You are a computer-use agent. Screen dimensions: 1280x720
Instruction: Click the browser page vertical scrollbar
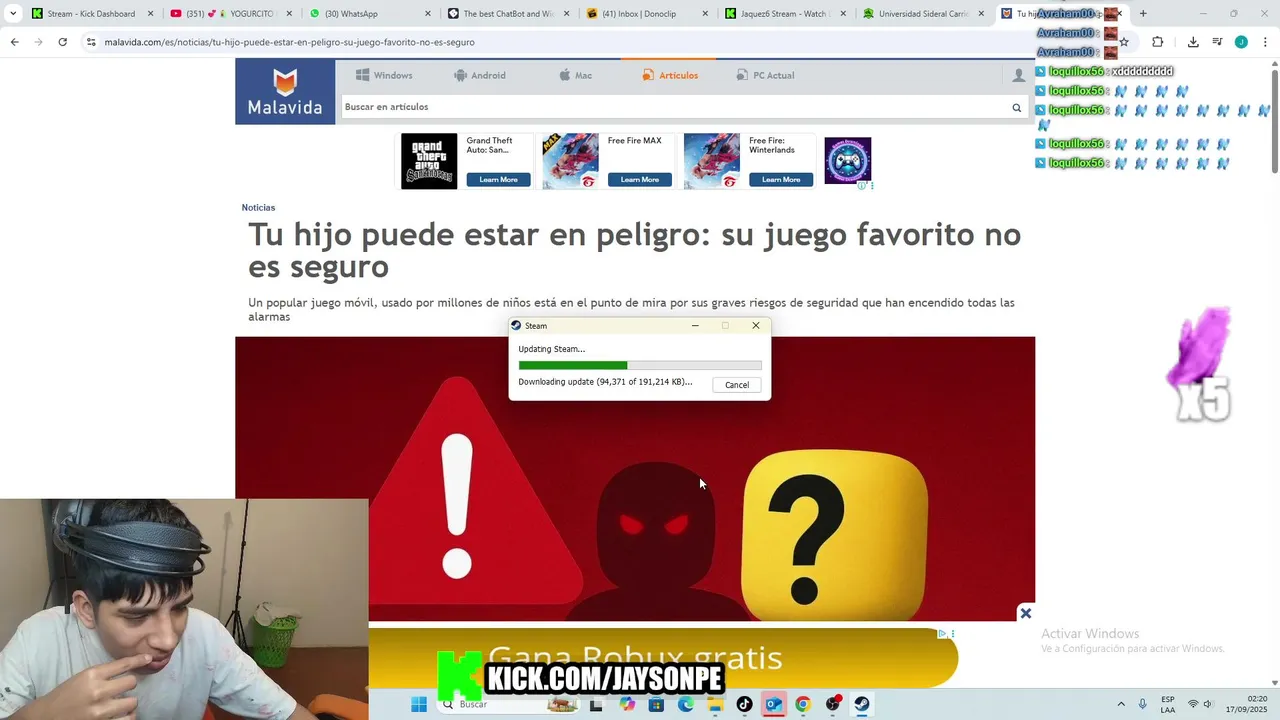1274,120
